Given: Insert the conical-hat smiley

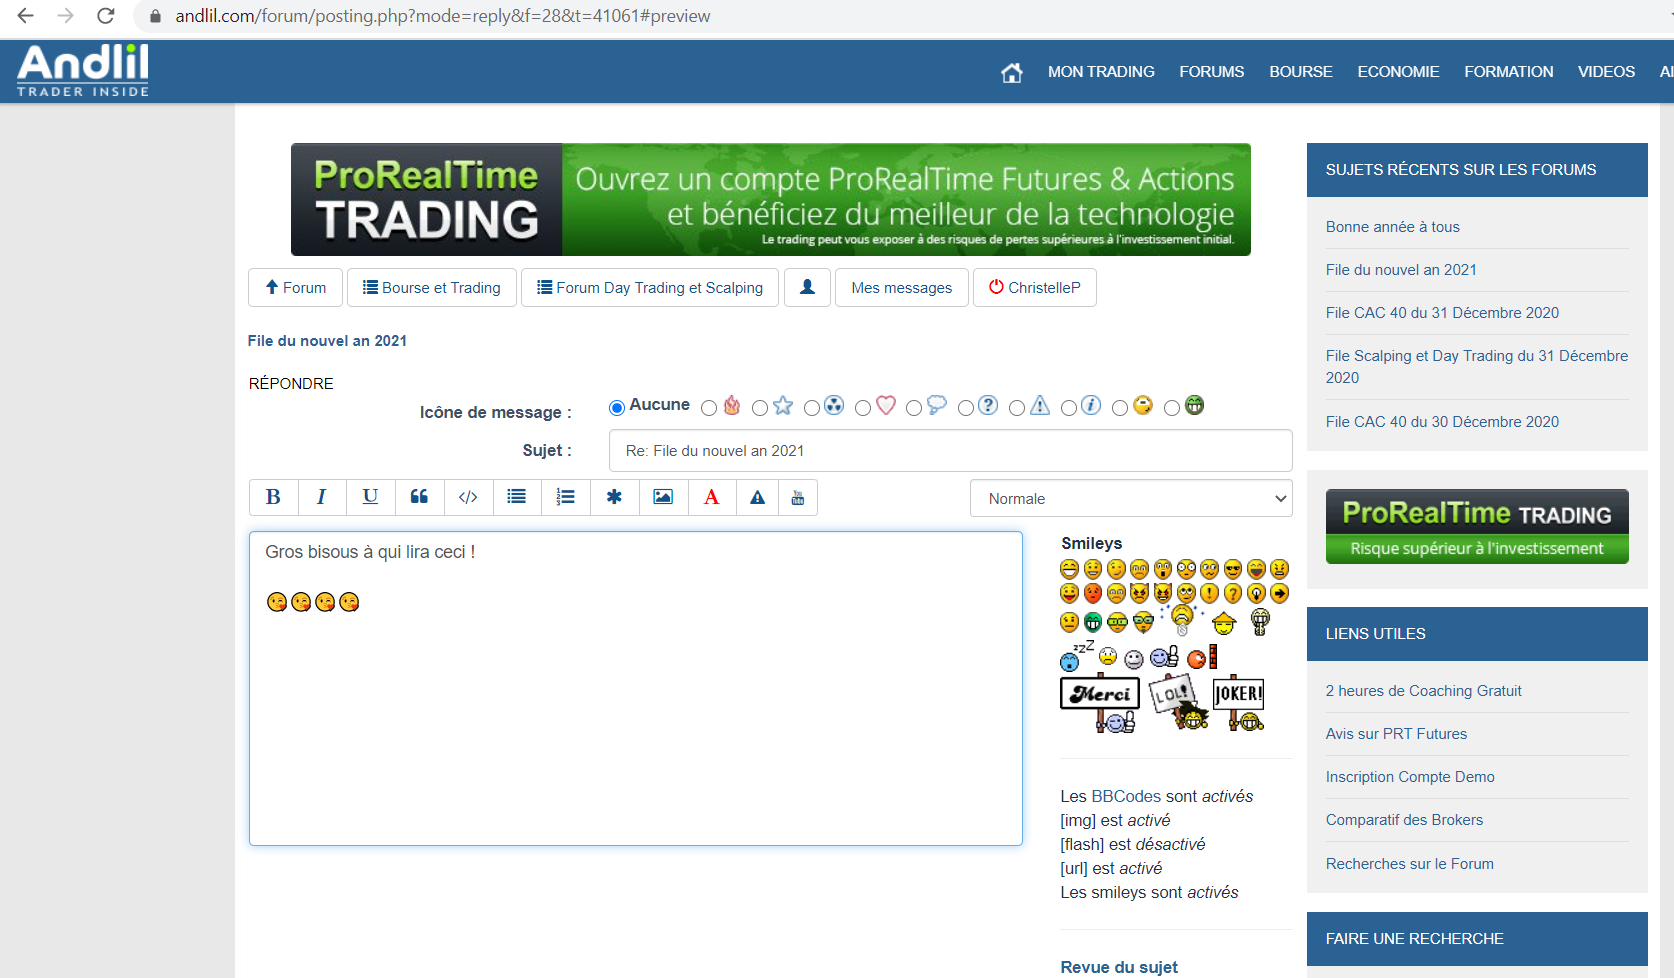Looking at the screenshot, I should pyautogui.click(x=1224, y=624).
